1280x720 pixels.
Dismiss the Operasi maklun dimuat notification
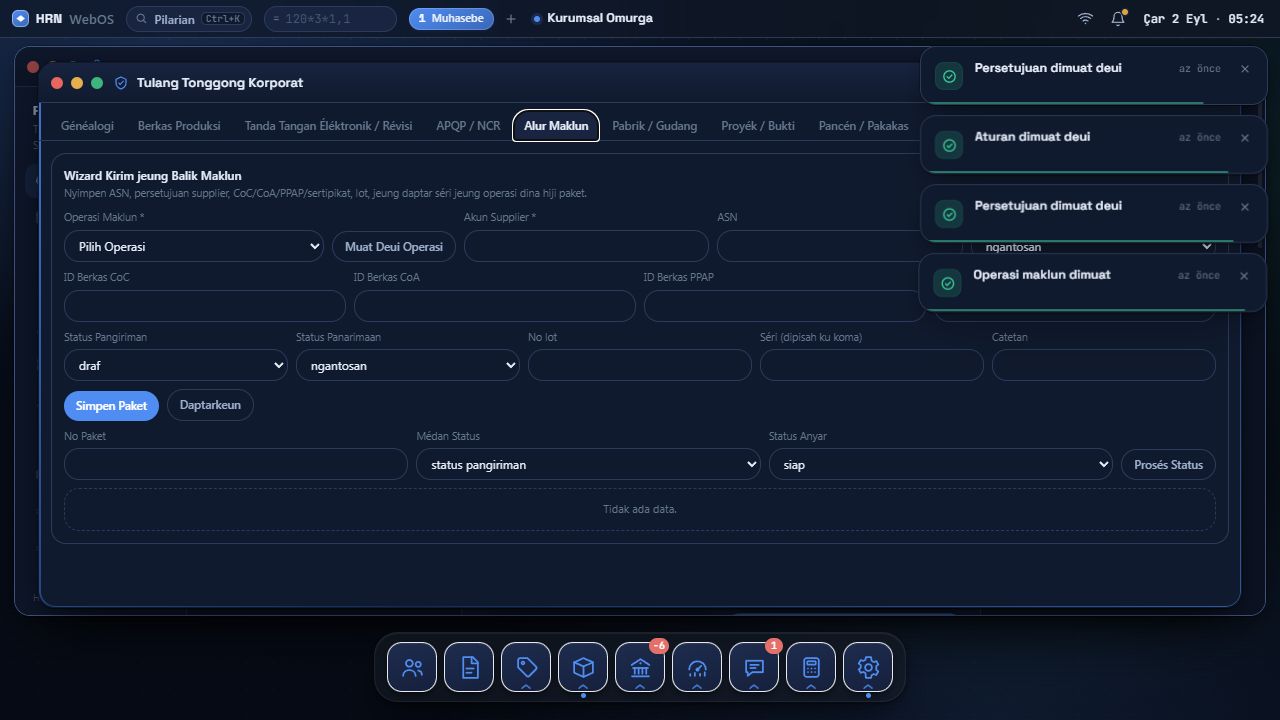(1244, 275)
